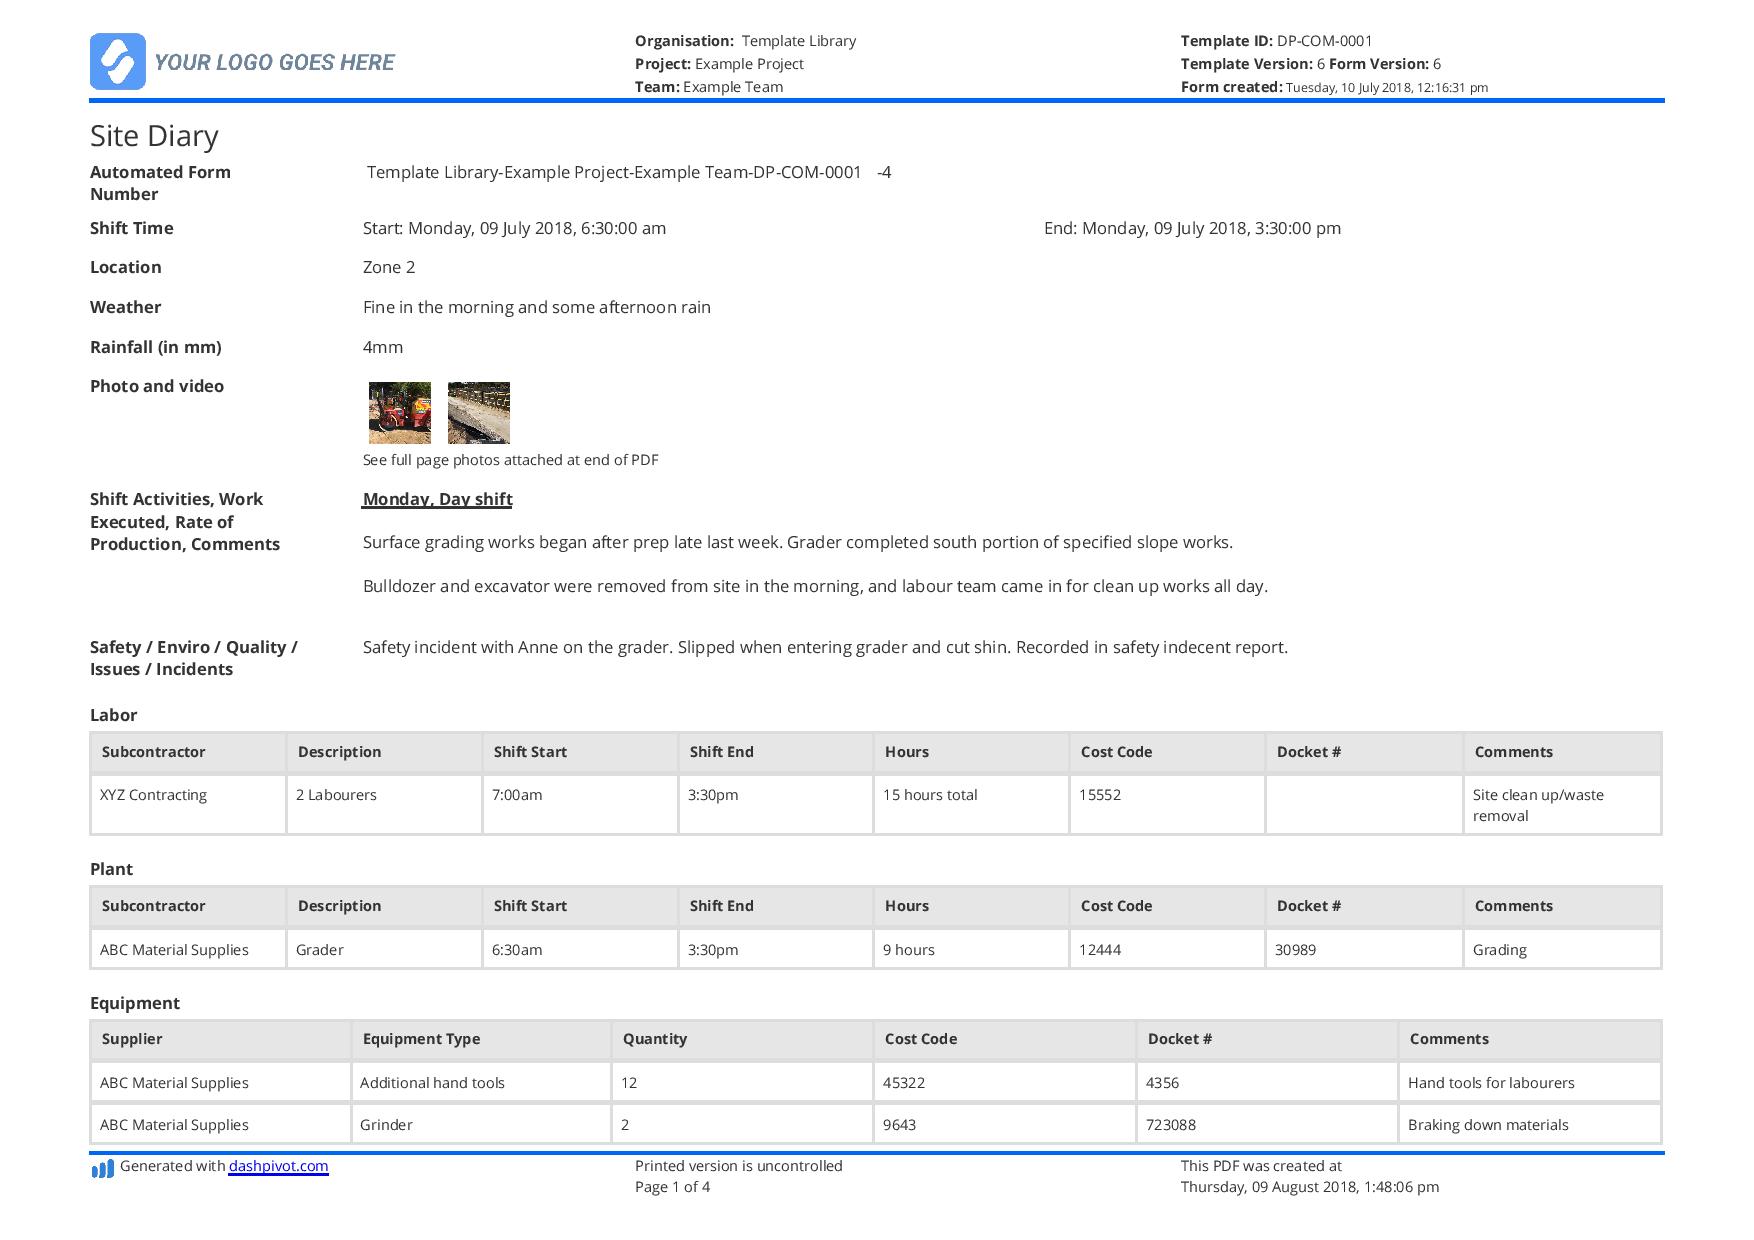This screenshot has height=1240, width=1754.
Task: Click the '7:00am' shift start cell
Action: tap(580, 805)
